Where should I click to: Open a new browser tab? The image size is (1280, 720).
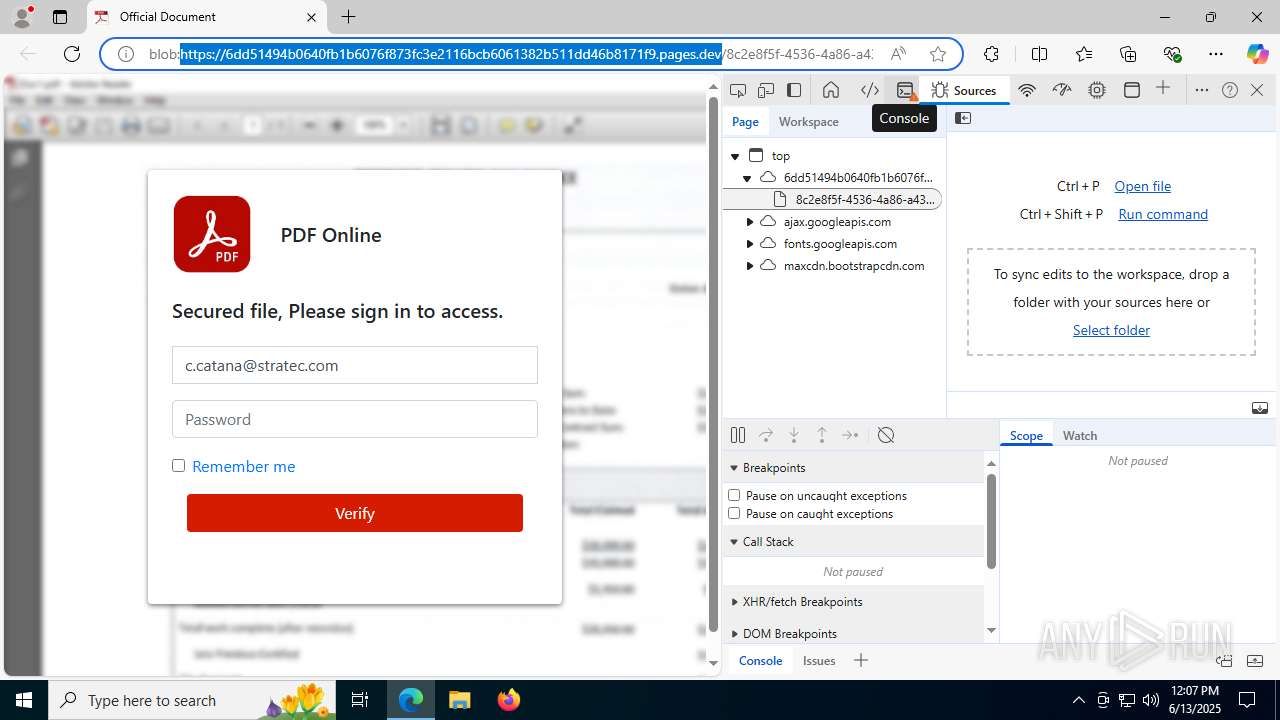[348, 17]
